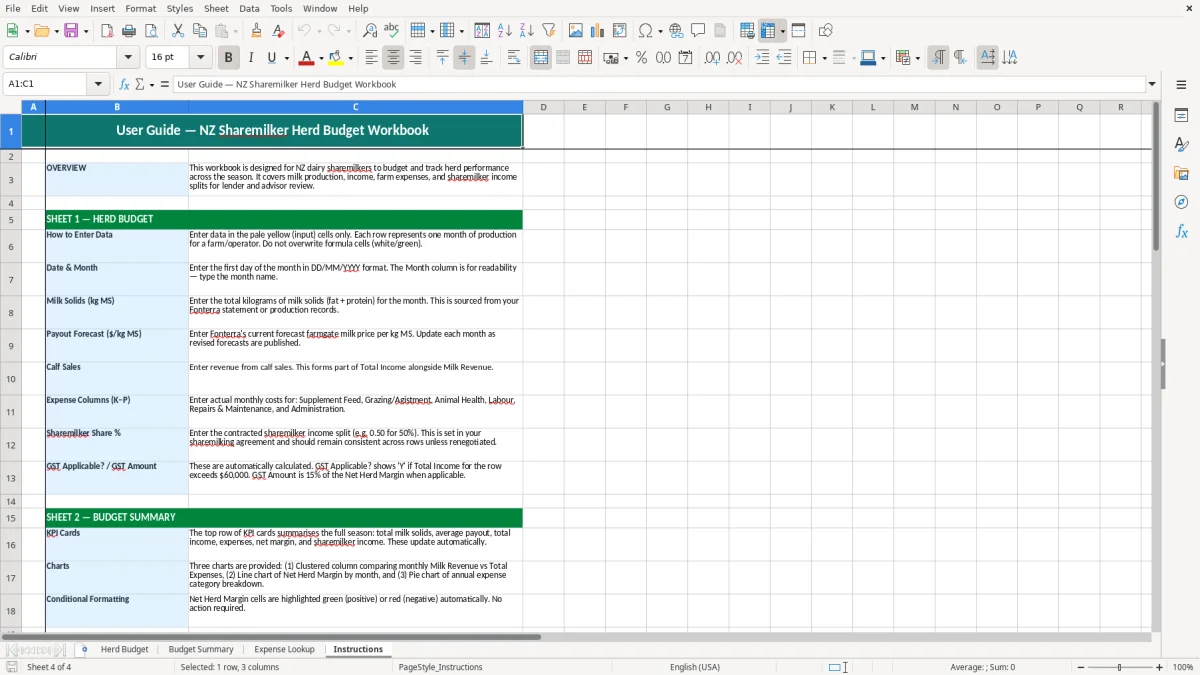Toggle Print Preview icon
The height and width of the screenshot is (675, 1200).
tap(151, 31)
